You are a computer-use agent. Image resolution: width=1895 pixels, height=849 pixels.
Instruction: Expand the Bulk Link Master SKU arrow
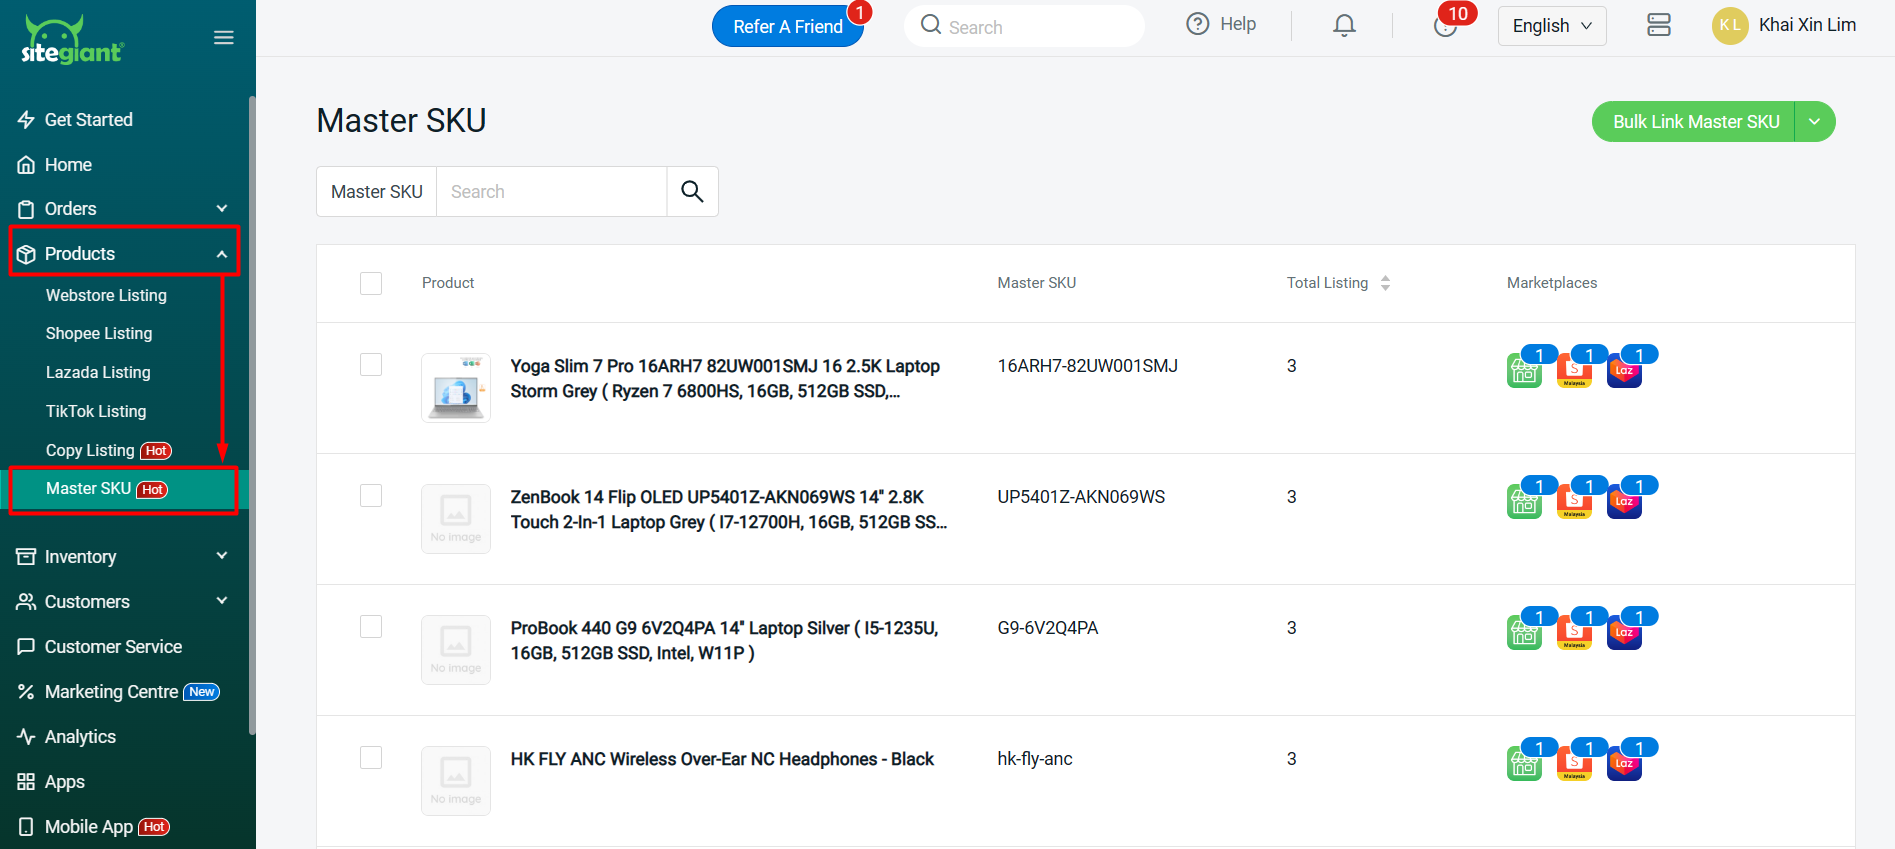click(1814, 122)
